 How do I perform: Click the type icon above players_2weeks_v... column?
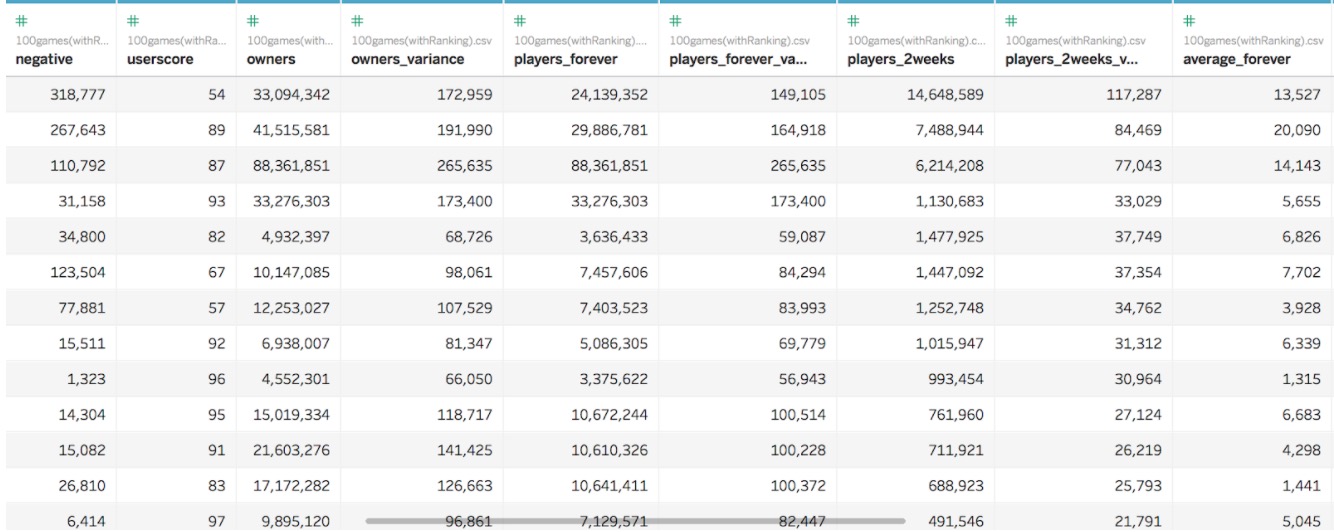[x=1012, y=21]
